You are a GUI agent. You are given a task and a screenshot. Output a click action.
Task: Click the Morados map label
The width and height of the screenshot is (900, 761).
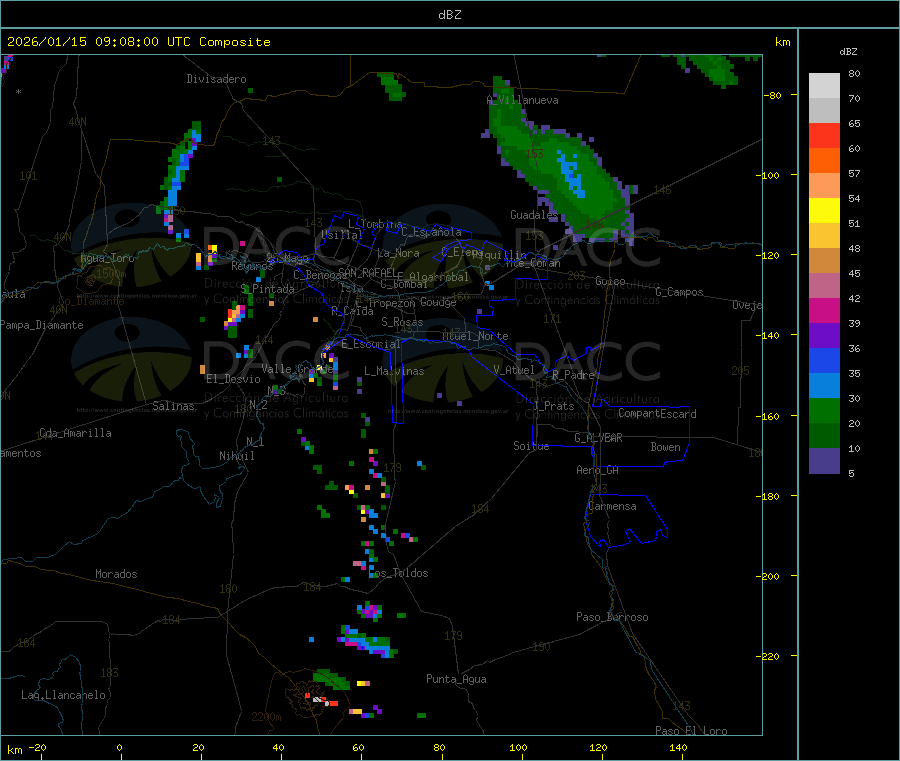click(116, 574)
